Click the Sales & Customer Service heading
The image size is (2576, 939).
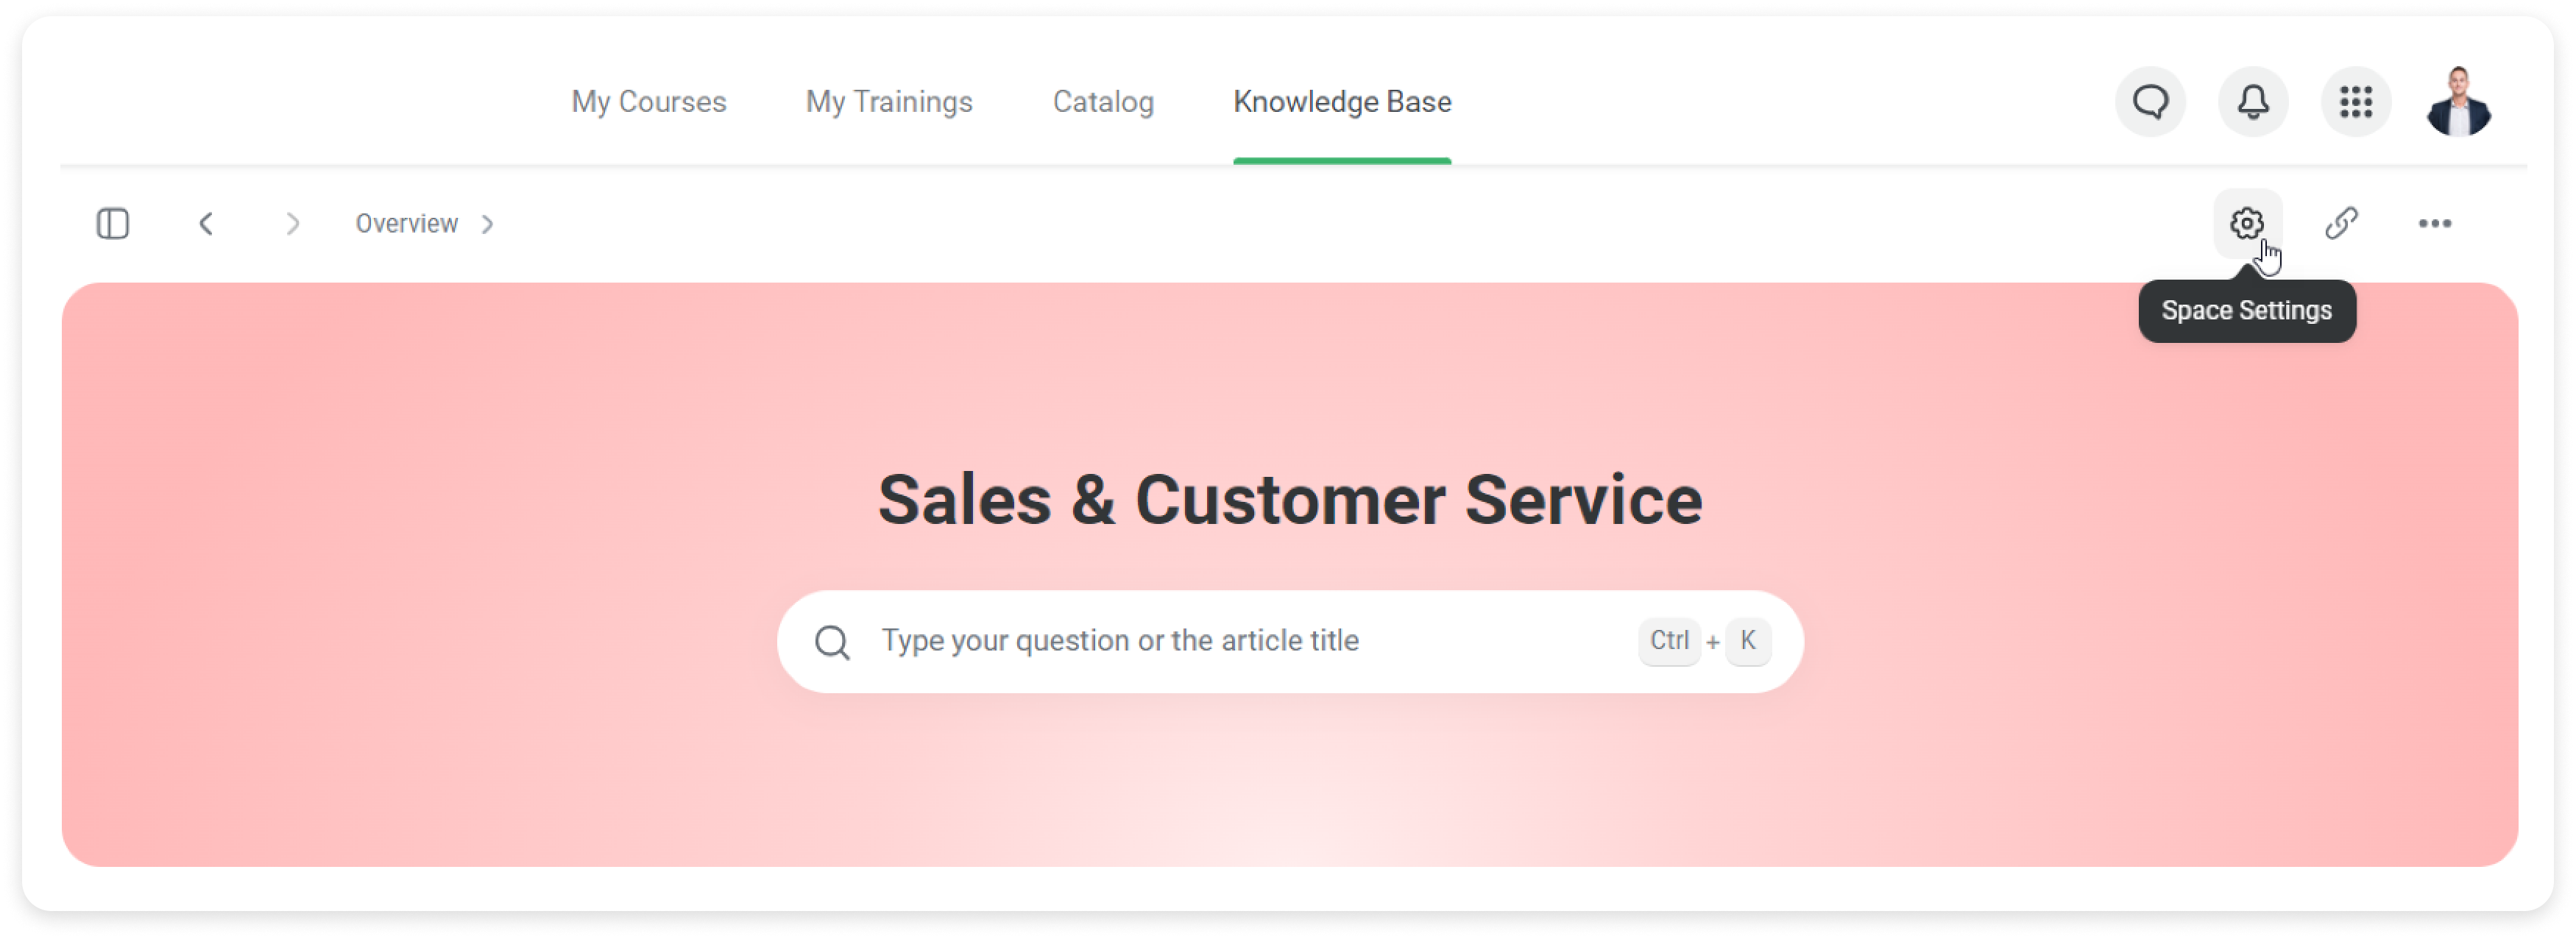(1289, 499)
